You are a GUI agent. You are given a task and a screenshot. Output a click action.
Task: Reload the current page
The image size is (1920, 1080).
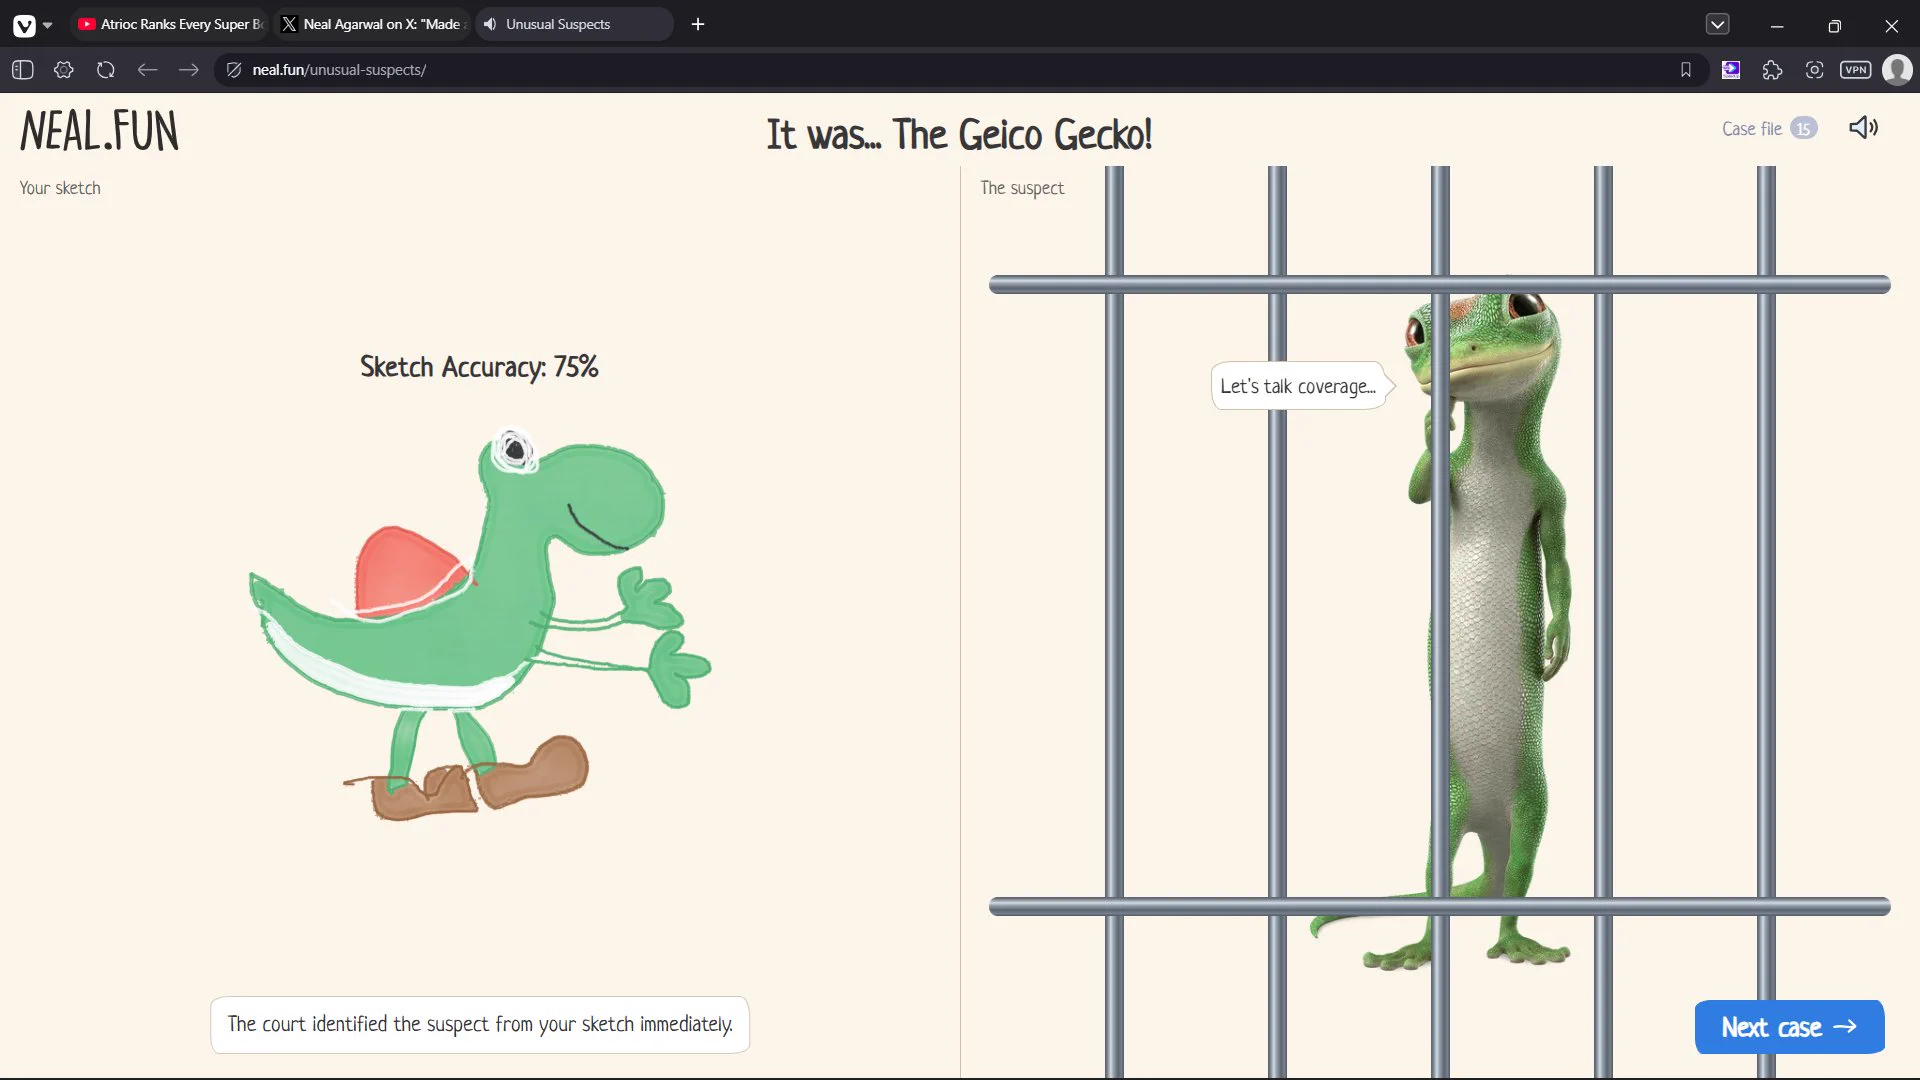[x=106, y=70]
